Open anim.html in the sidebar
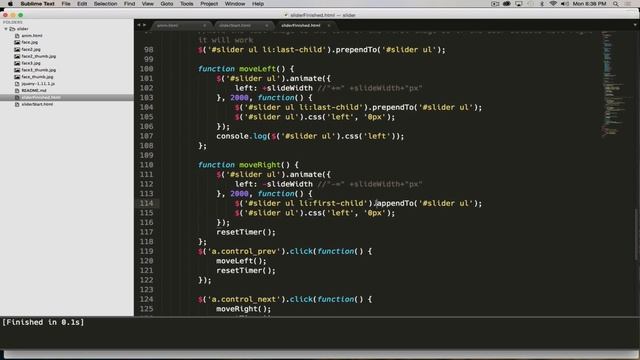Image resolution: width=640 pixels, height=360 pixels. click(x=32, y=36)
